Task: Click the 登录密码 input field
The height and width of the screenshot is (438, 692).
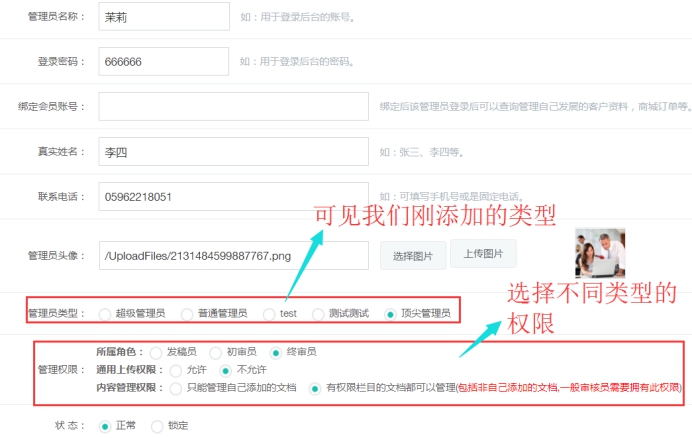Action: (x=164, y=61)
